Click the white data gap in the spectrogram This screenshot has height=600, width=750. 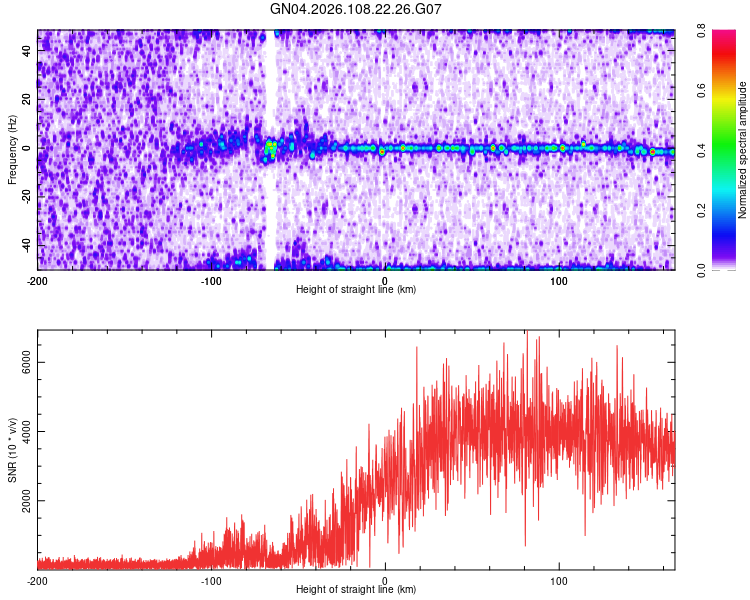click(270, 150)
